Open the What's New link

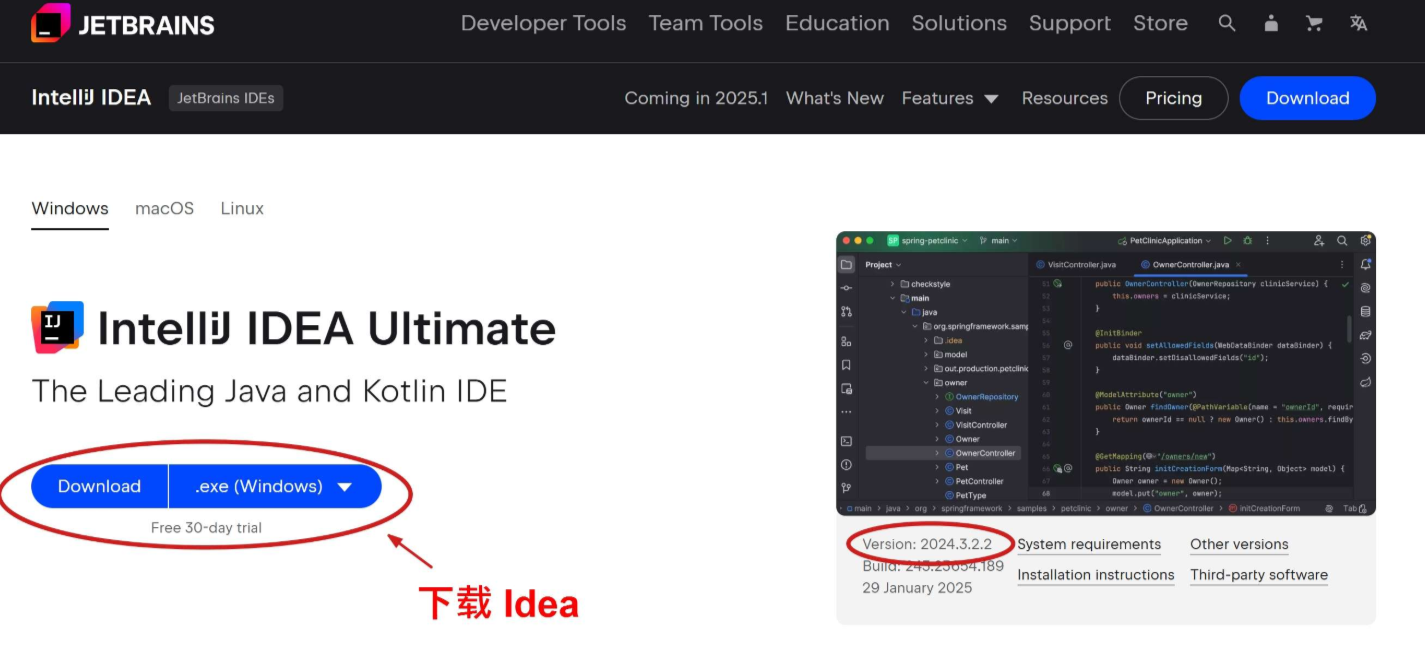click(x=835, y=98)
